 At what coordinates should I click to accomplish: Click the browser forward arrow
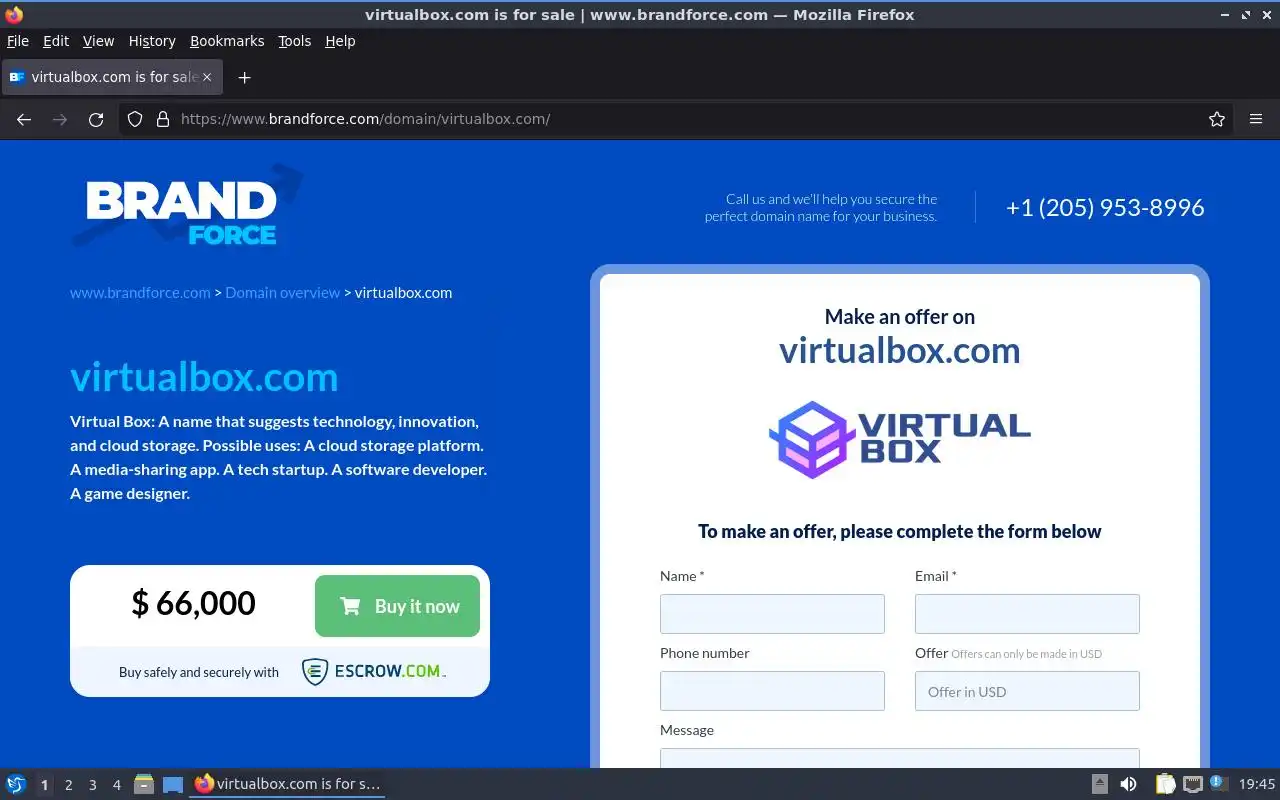tap(60, 119)
